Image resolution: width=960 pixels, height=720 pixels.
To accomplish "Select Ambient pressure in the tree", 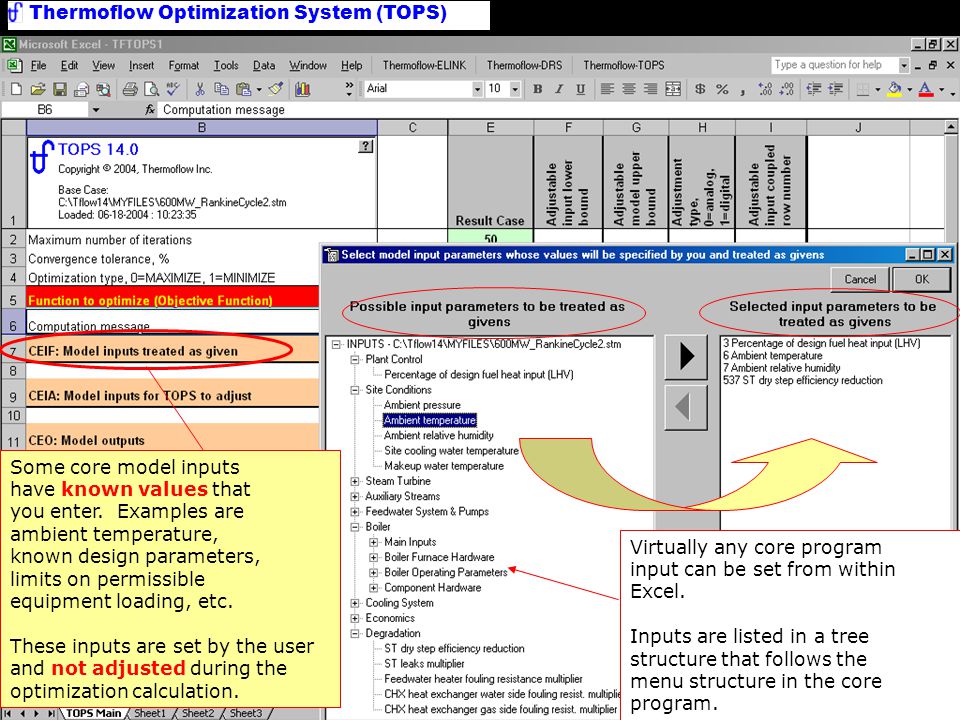I will [422, 405].
